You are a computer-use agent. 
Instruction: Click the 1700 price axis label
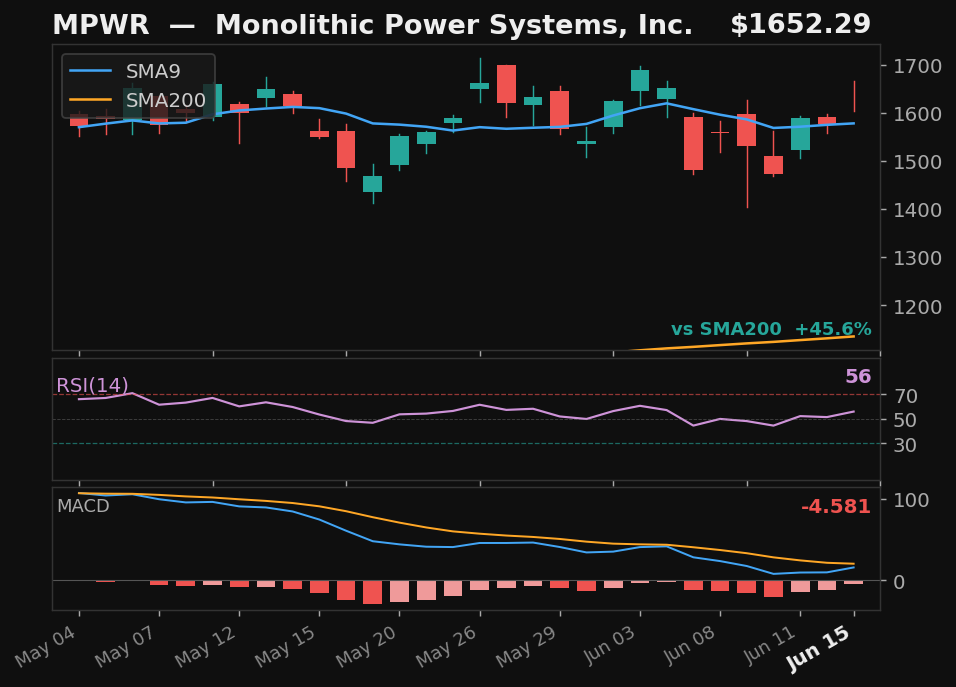tap(918, 66)
